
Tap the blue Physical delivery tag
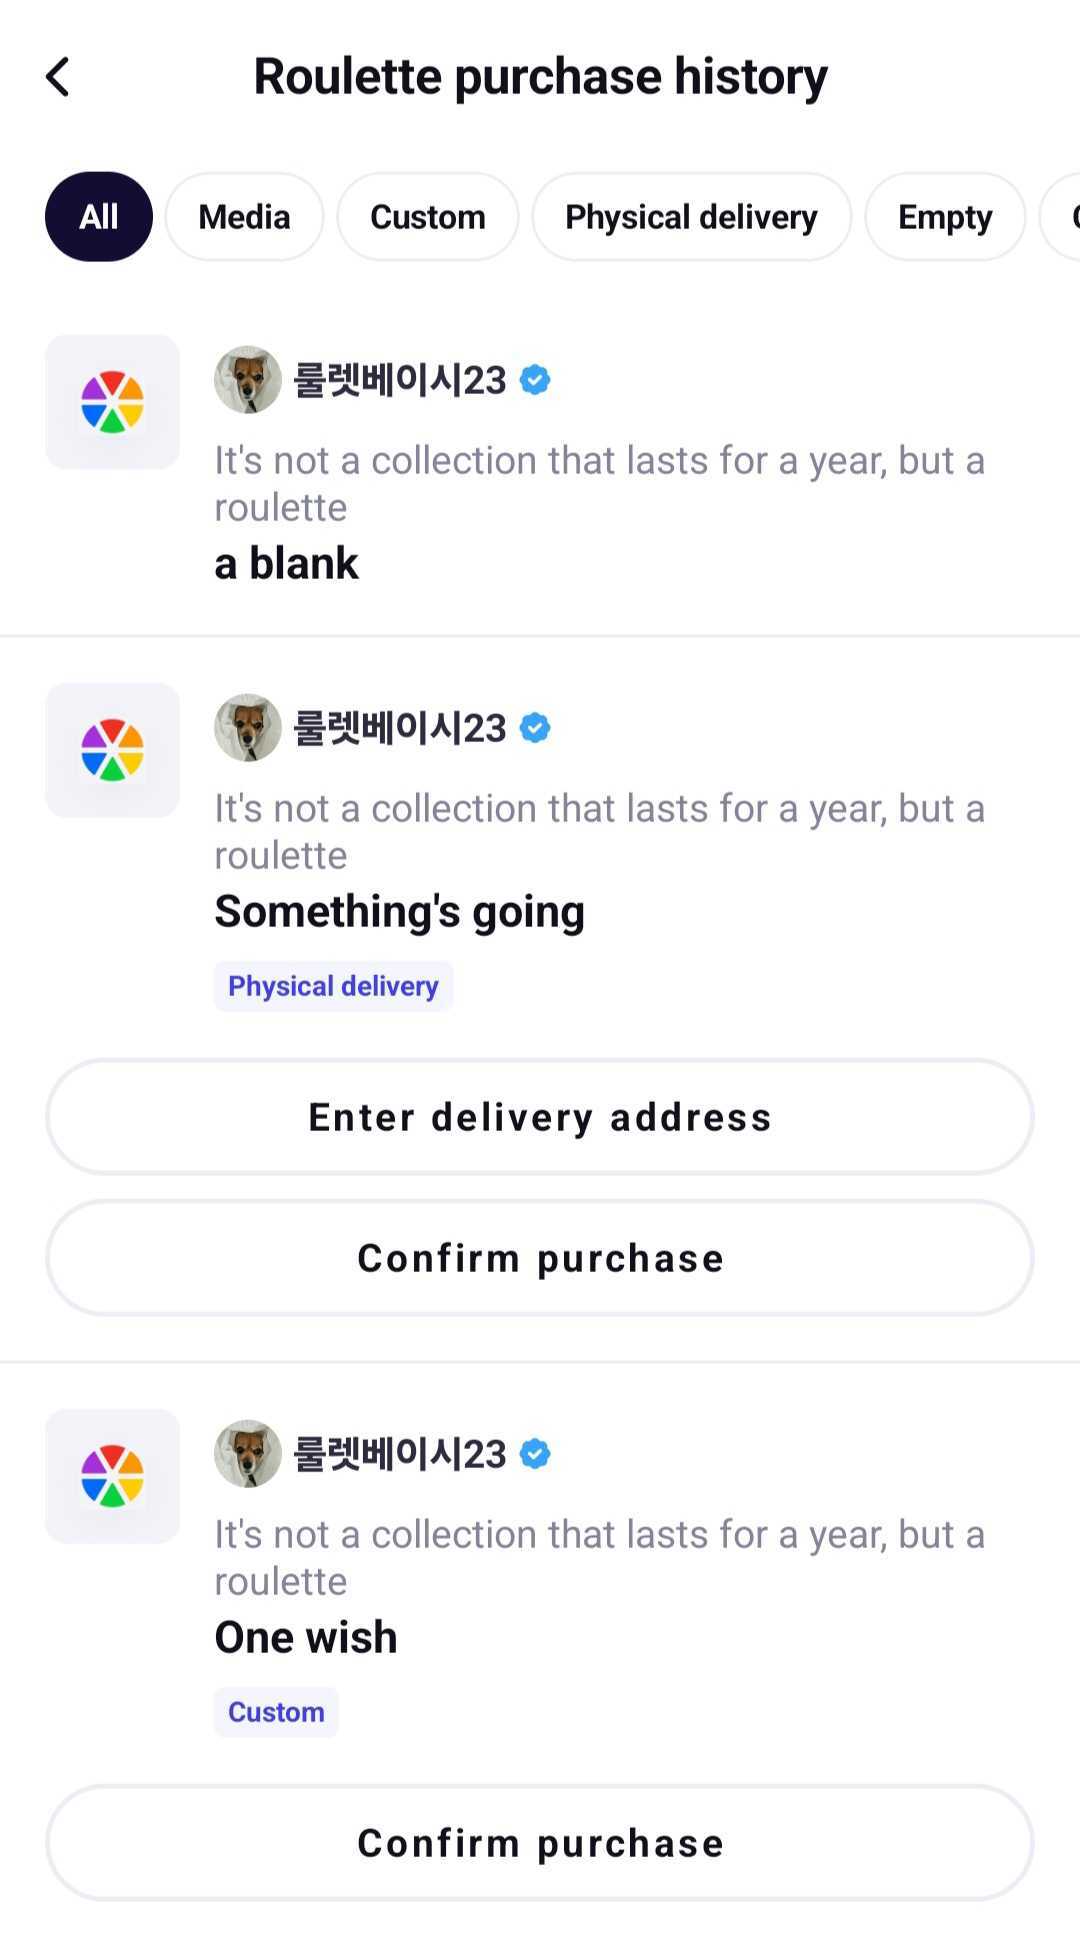coord(333,987)
